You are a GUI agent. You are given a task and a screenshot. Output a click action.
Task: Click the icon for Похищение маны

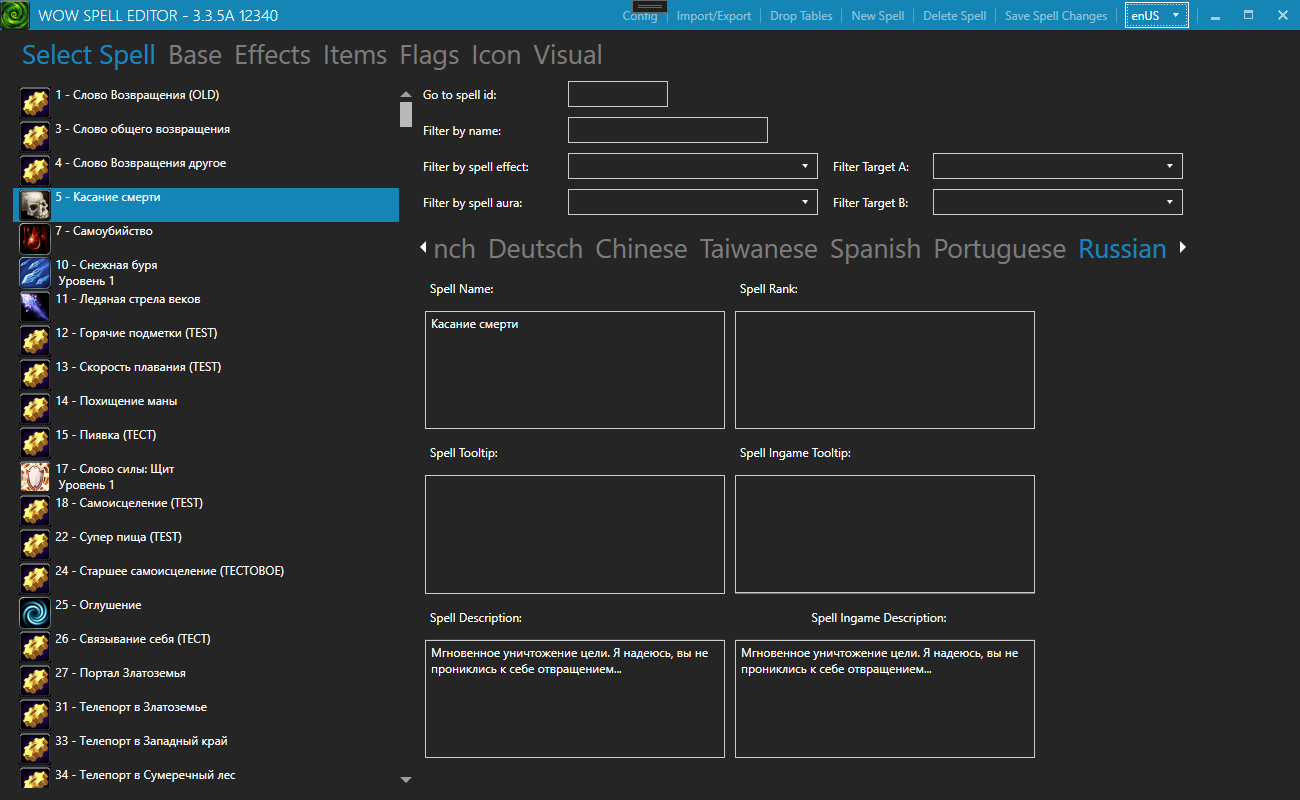35,409
